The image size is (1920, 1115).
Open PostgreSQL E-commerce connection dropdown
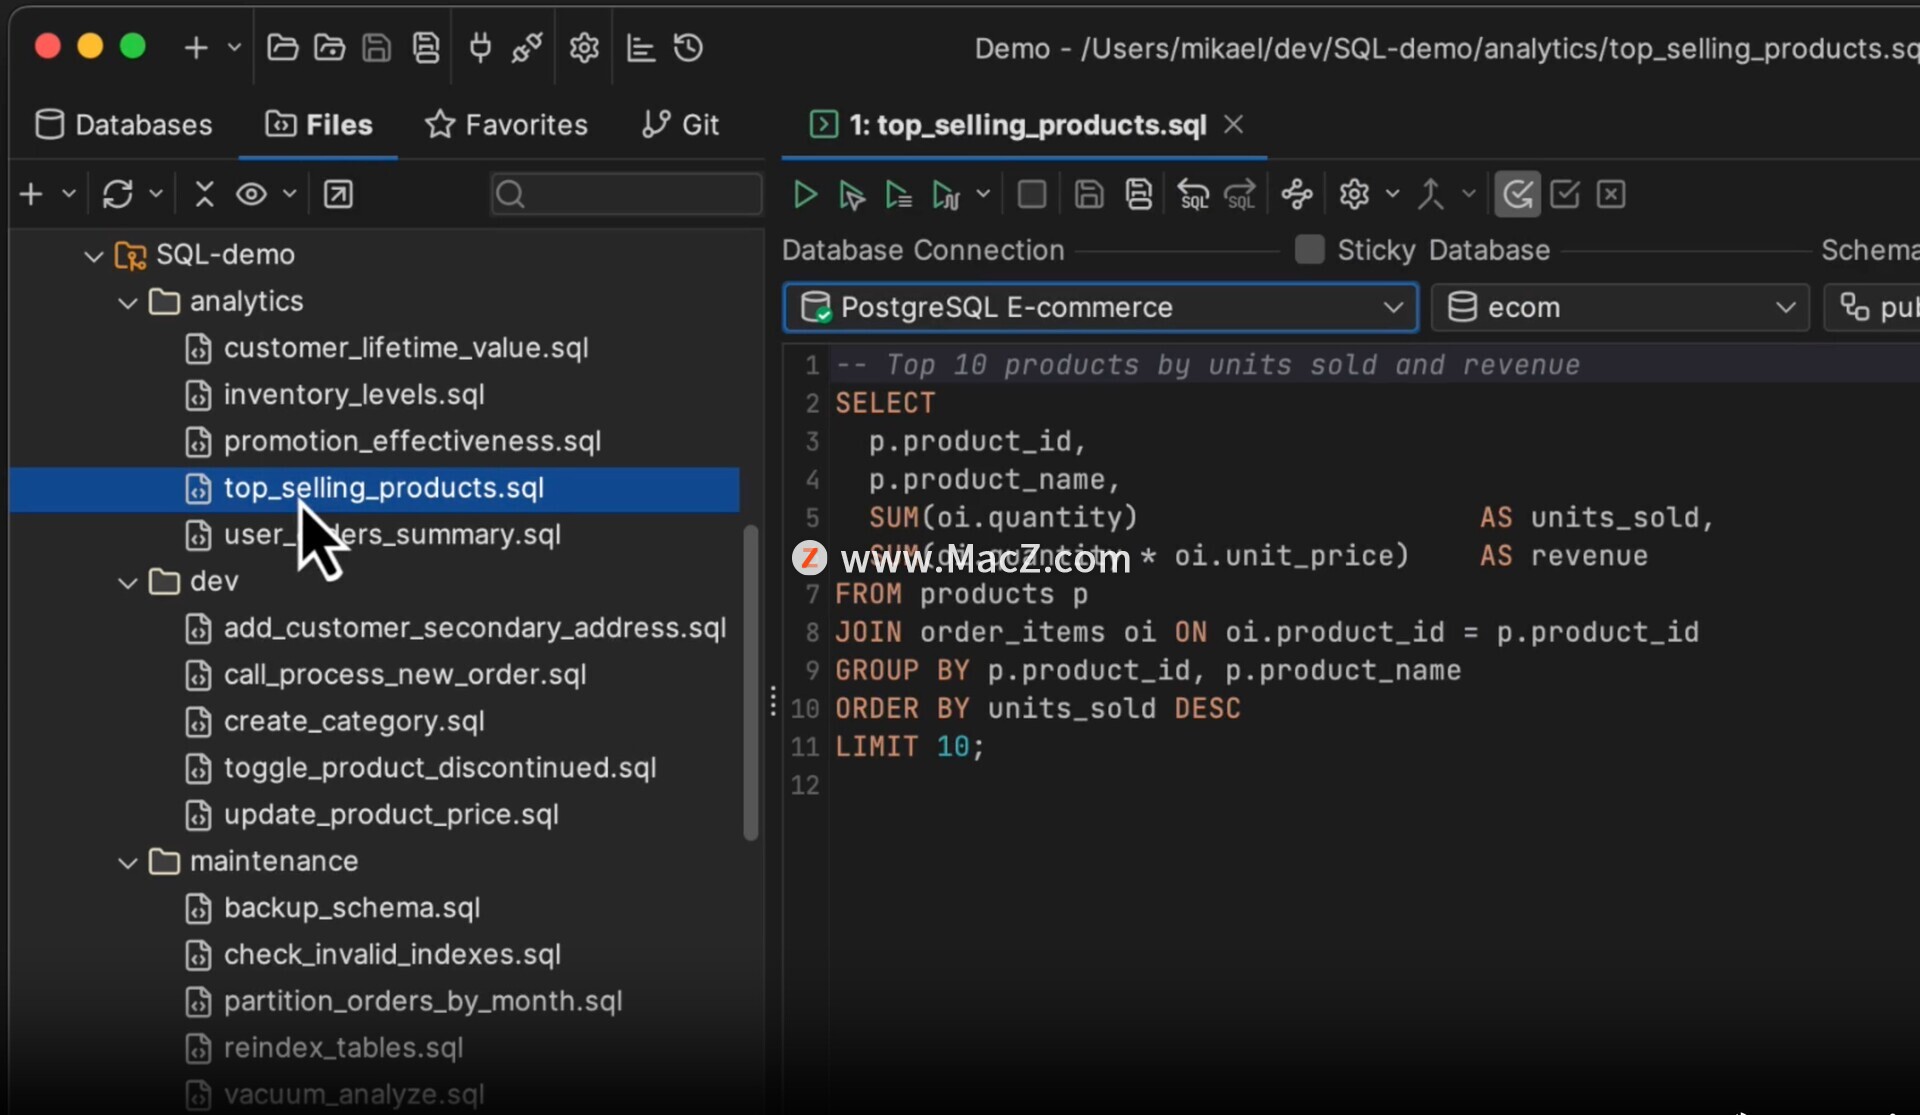1100,307
